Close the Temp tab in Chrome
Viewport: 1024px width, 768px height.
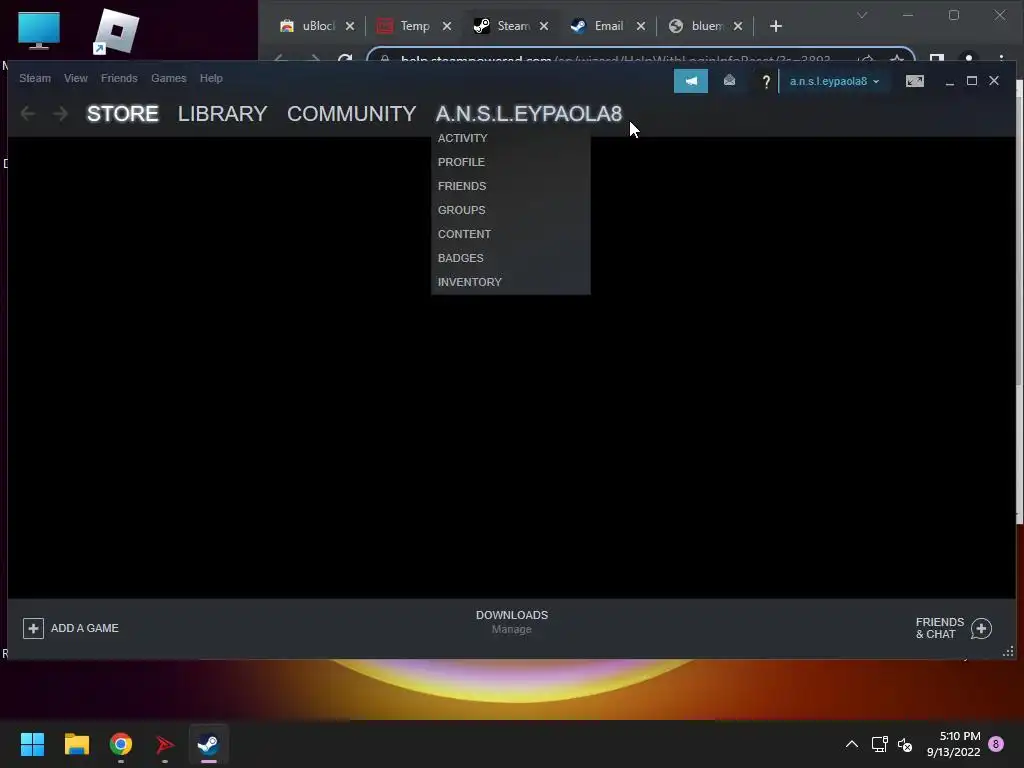[x=447, y=26]
